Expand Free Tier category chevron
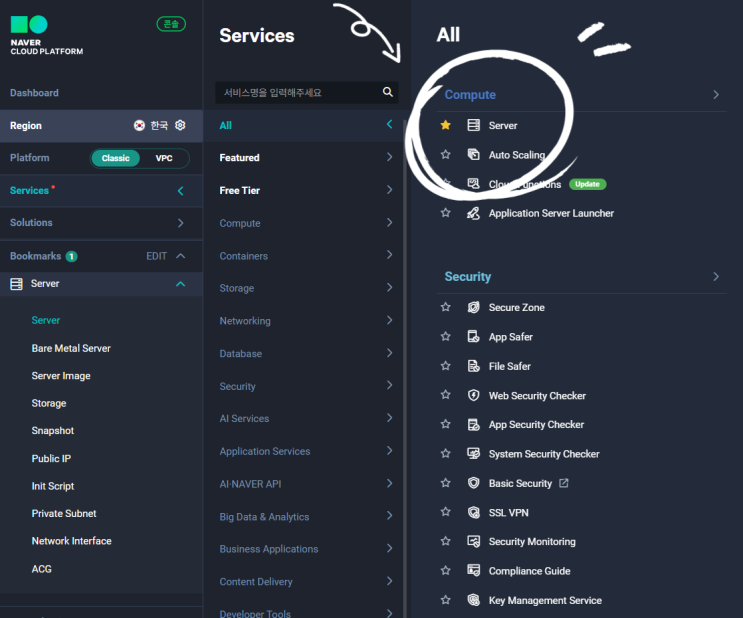The width and height of the screenshot is (743, 618). tap(390, 190)
